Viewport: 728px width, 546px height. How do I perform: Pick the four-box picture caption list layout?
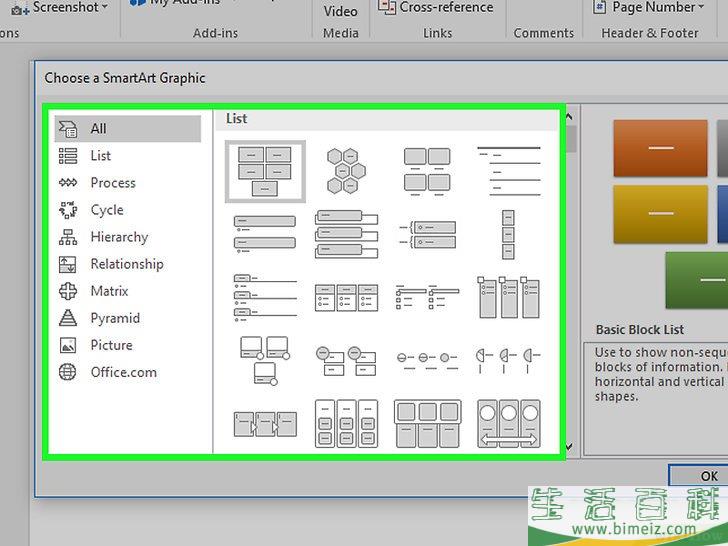(x=427, y=171)
